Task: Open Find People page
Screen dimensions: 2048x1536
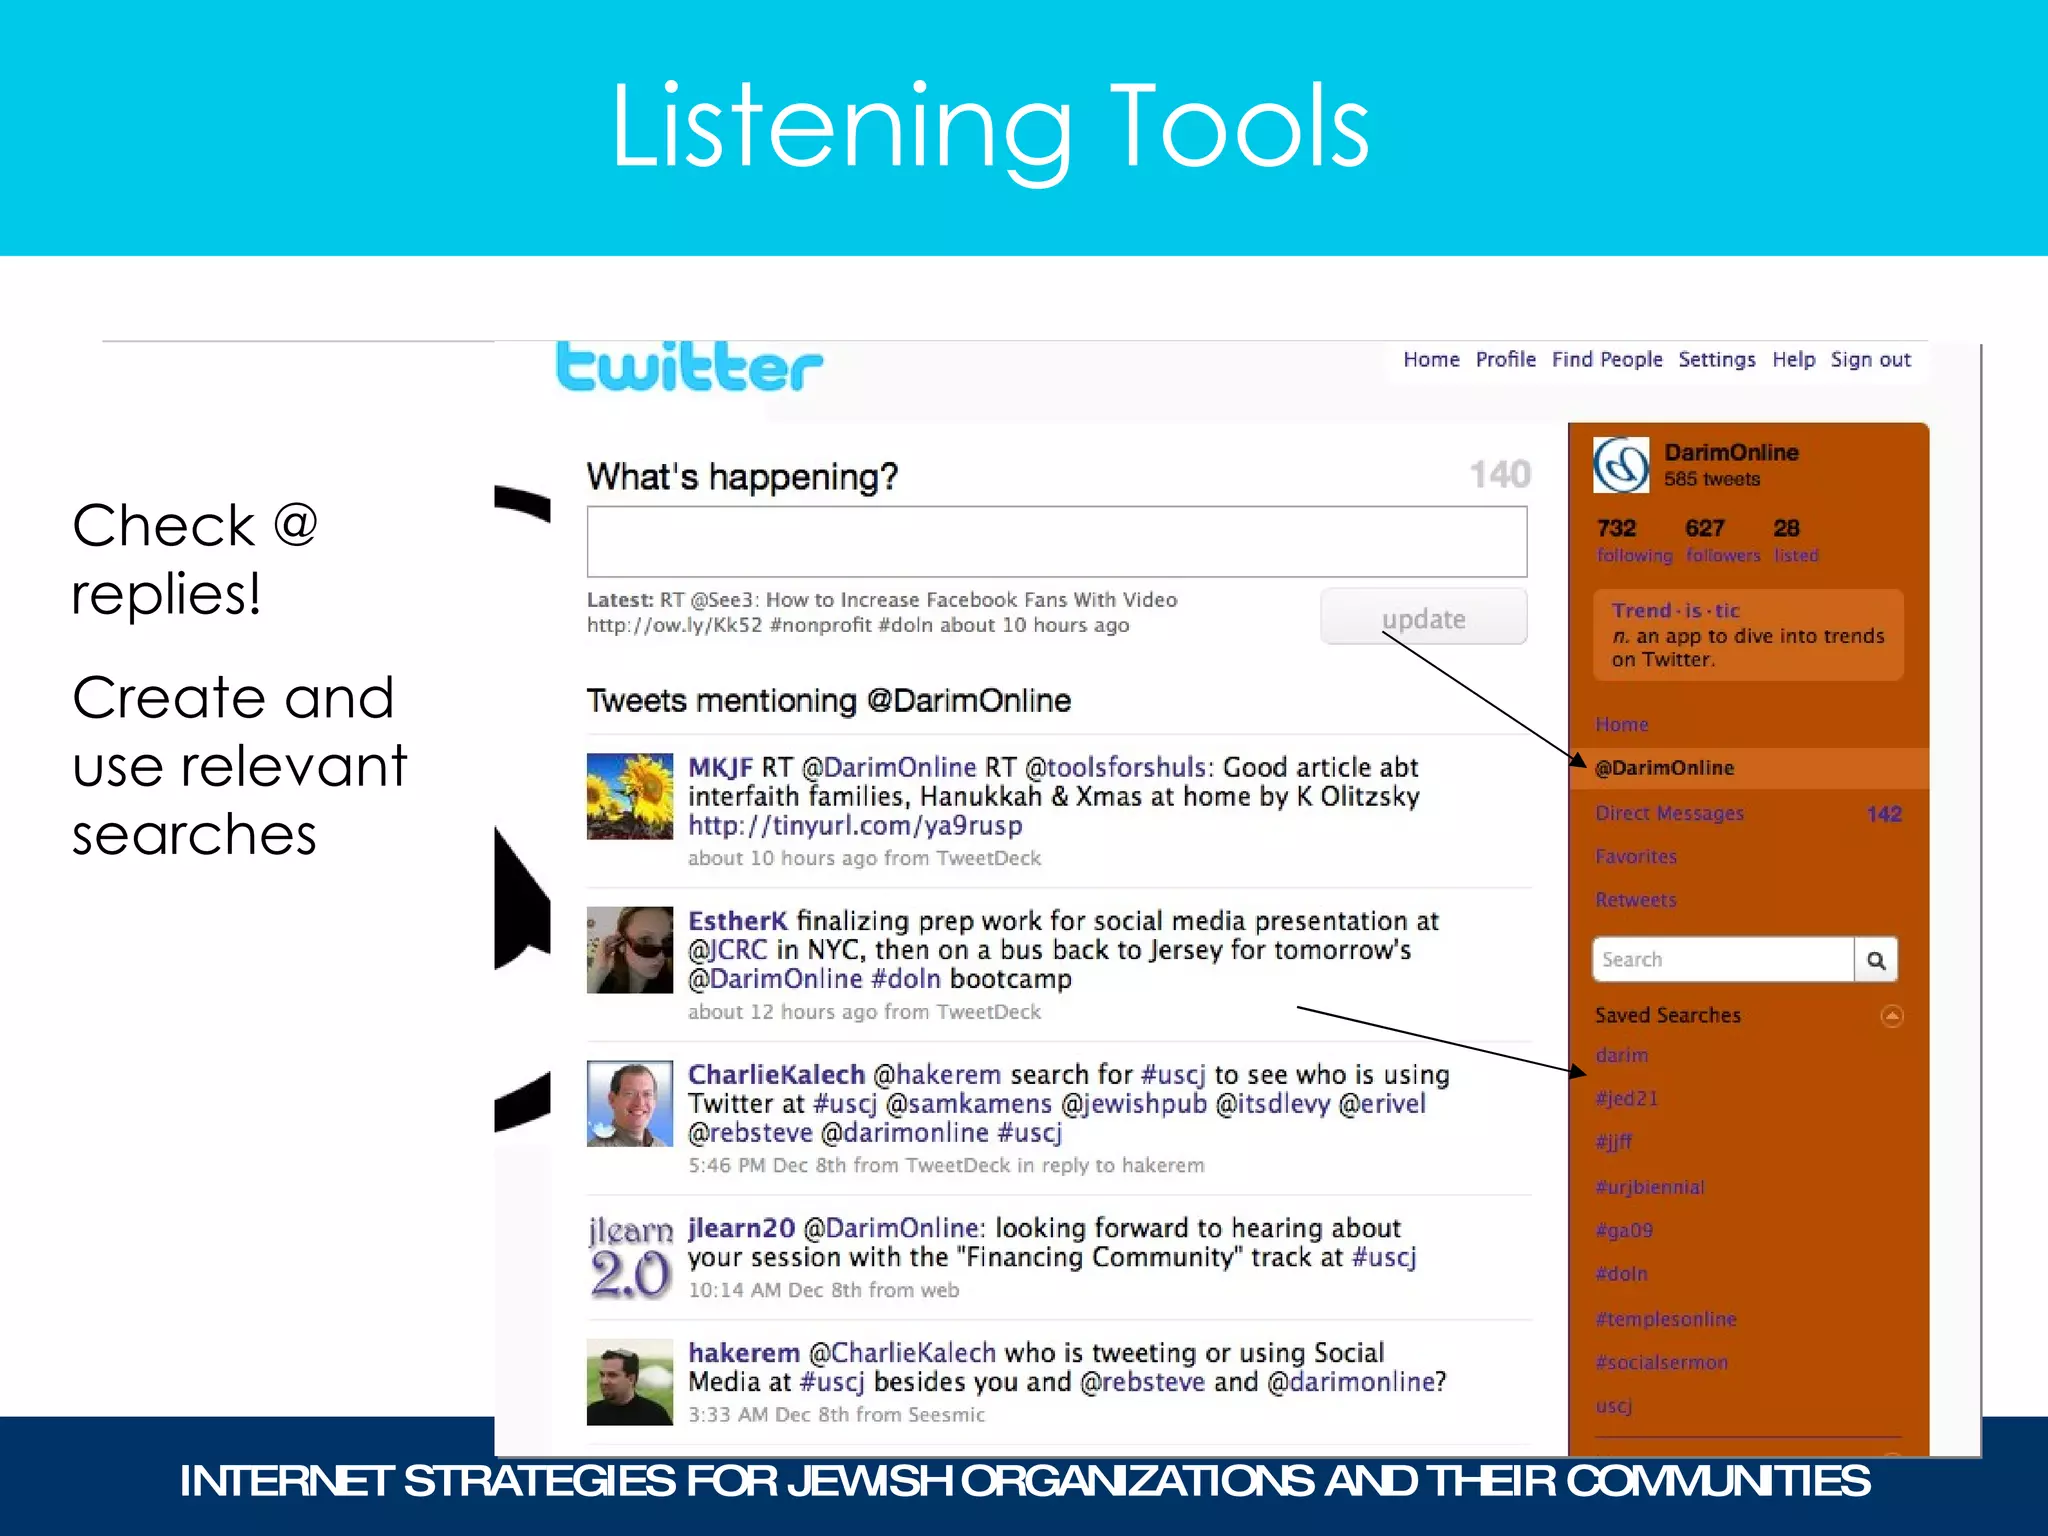Action: [x=1607, y=360]
